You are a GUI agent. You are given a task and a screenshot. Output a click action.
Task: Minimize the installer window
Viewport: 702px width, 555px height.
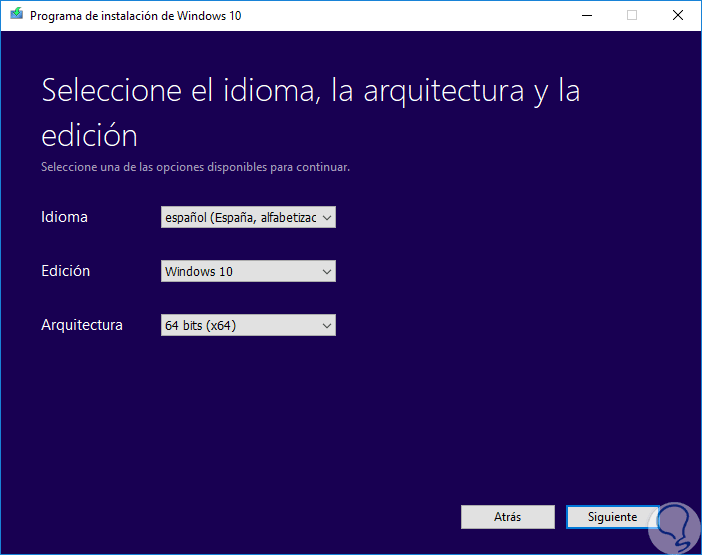pyautogui.click(x=587, y=16)
